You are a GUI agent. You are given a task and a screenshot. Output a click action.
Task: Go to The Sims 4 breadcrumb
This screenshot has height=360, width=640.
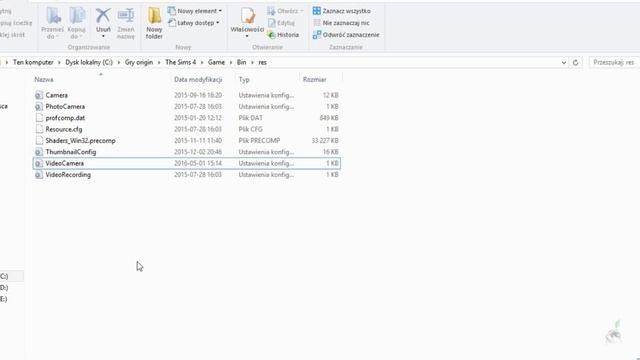click(180, 62)
